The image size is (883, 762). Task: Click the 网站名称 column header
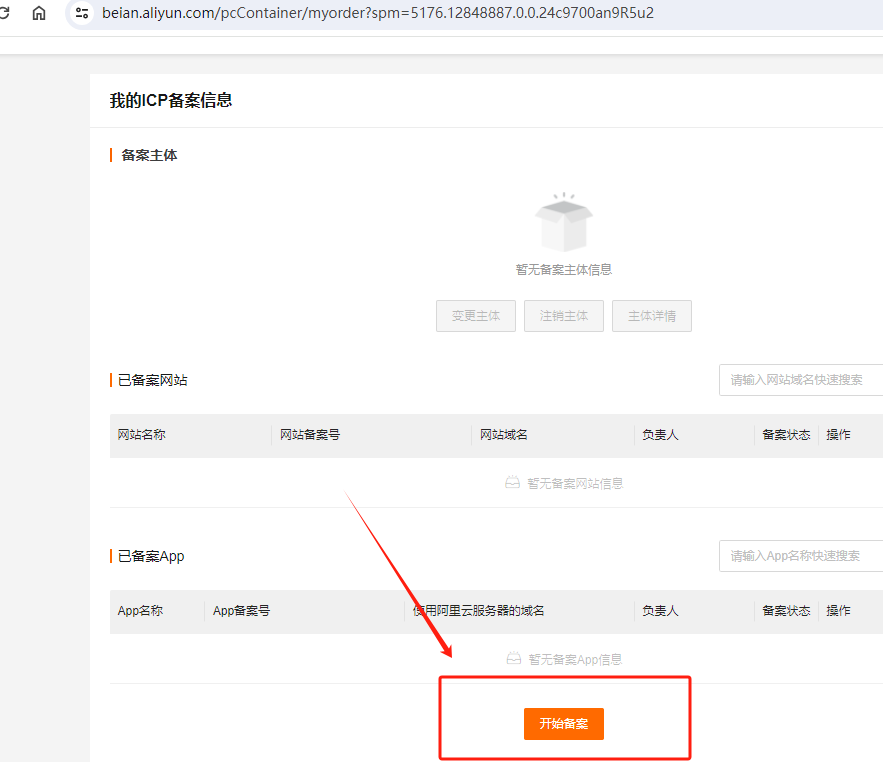pyautogui.click(x=142, y=435)
